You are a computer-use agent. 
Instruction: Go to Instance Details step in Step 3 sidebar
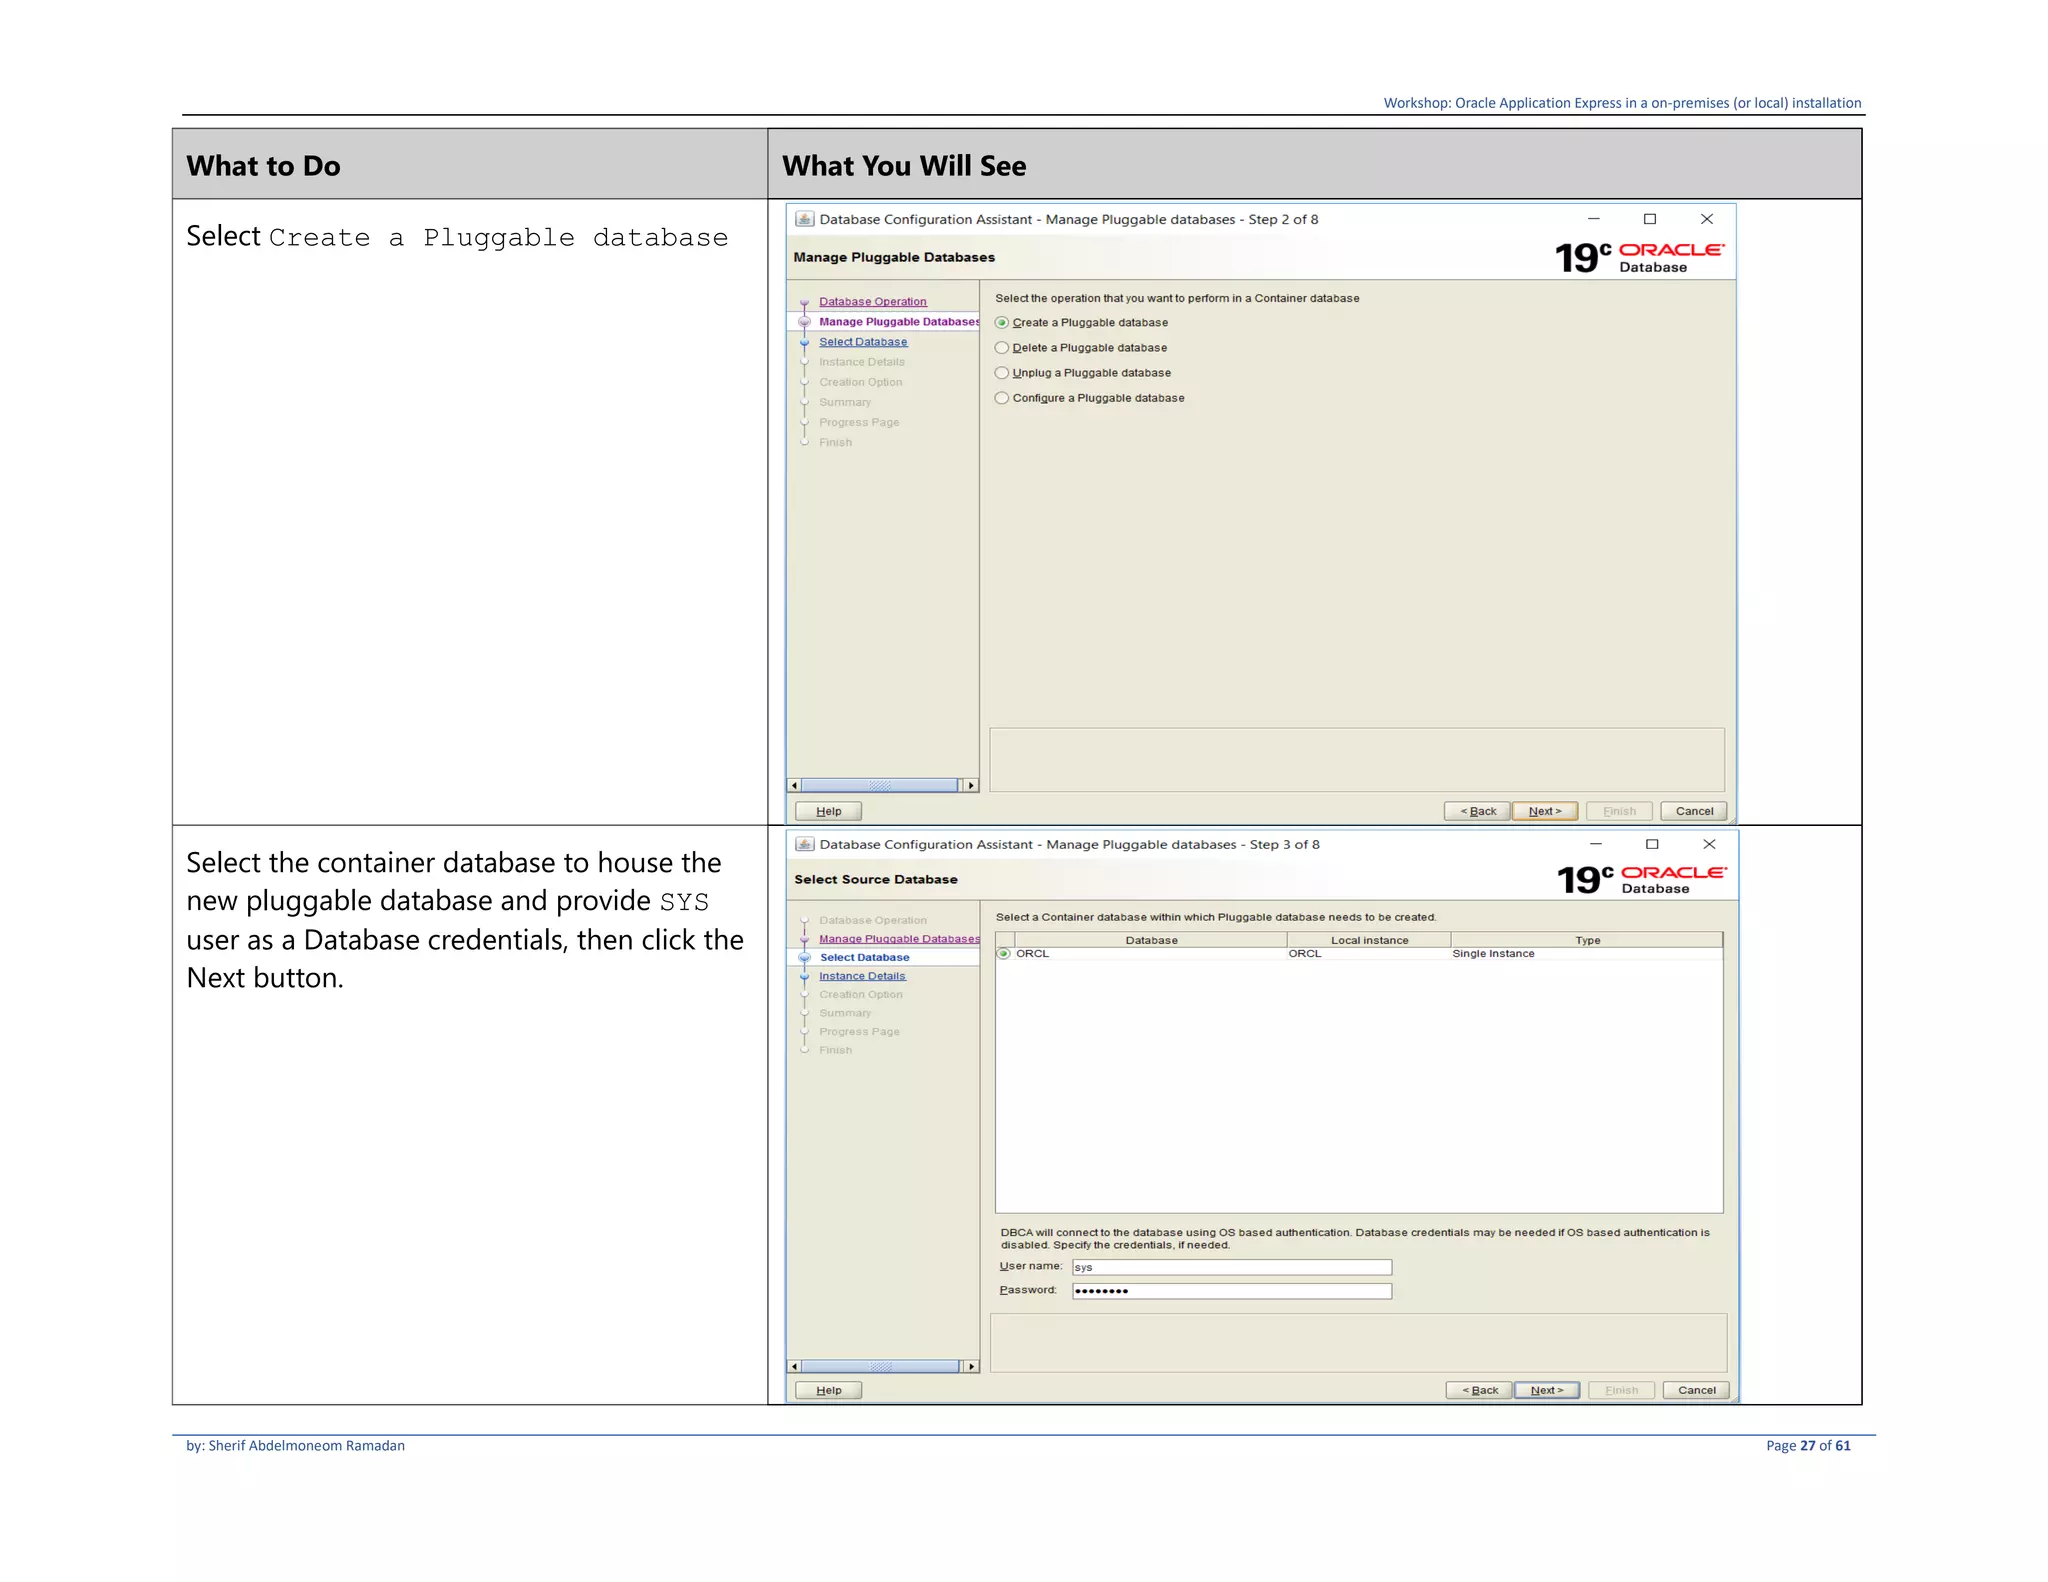tap(862, 976)
